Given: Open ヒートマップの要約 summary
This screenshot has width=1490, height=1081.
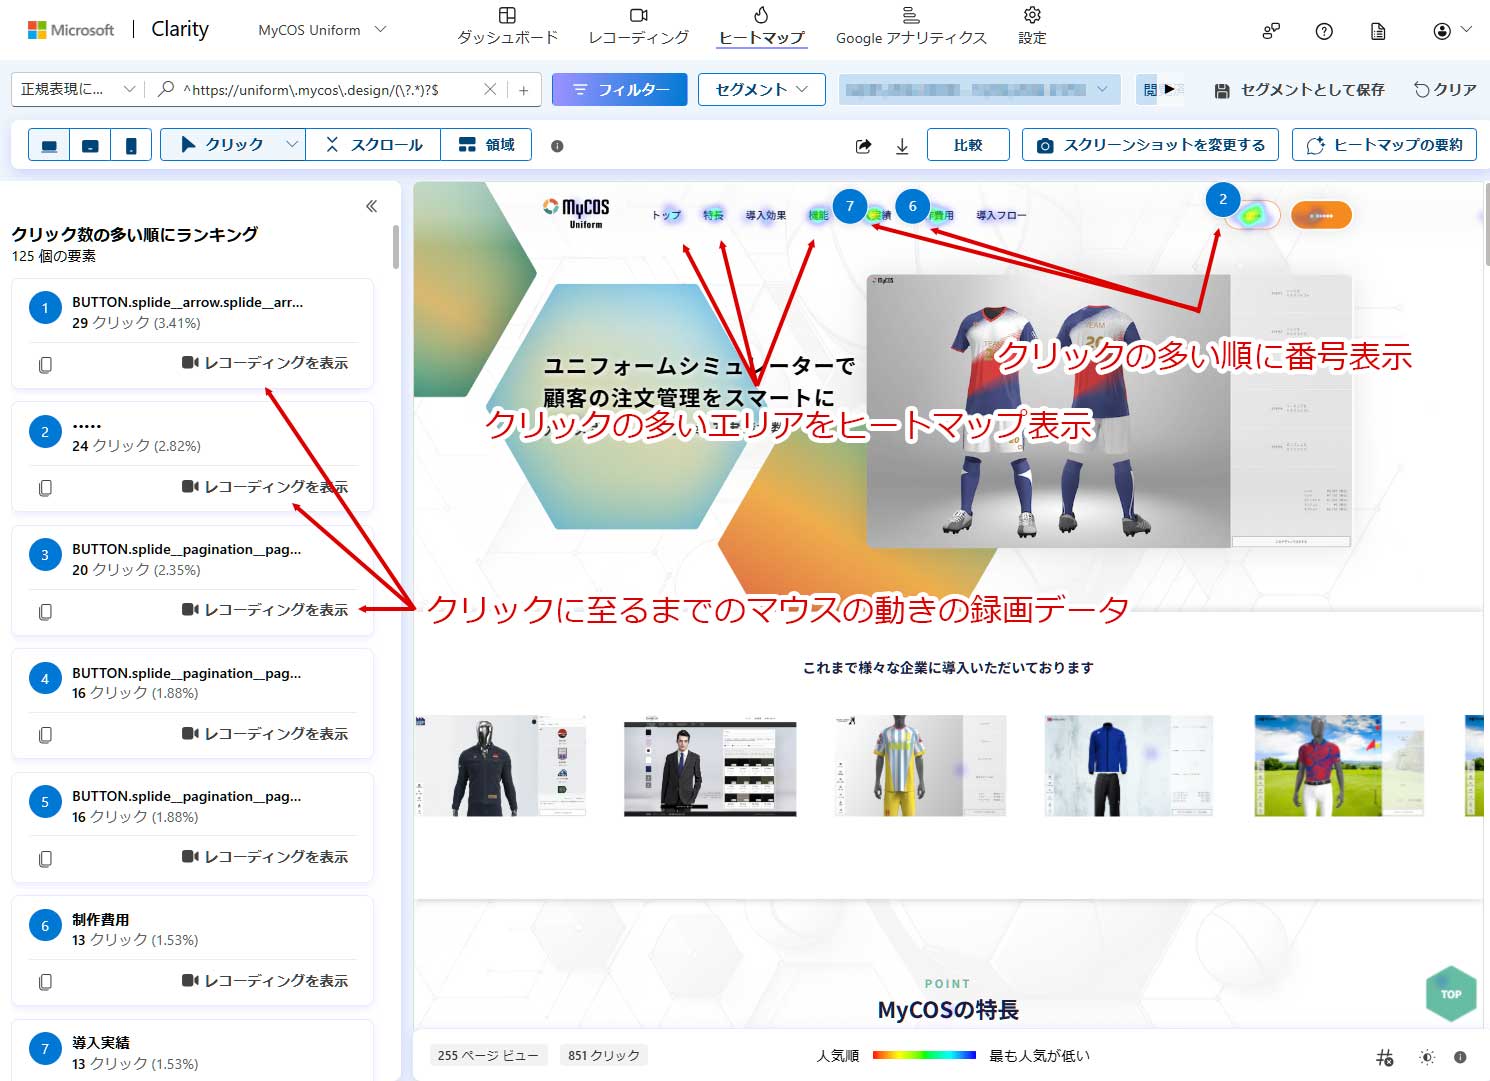Looking at the screenshot, I should click(x=1384, y=145).
